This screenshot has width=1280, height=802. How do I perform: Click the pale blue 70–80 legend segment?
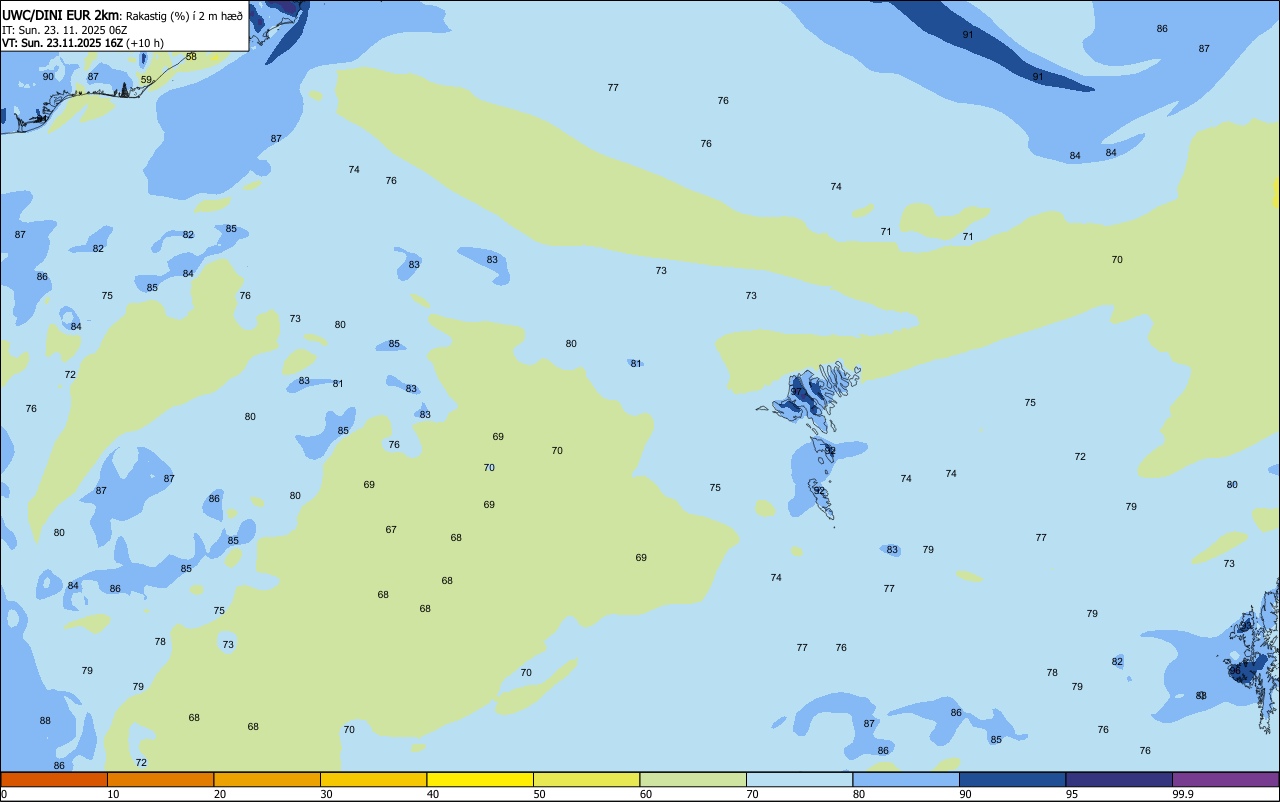[799, 780]
